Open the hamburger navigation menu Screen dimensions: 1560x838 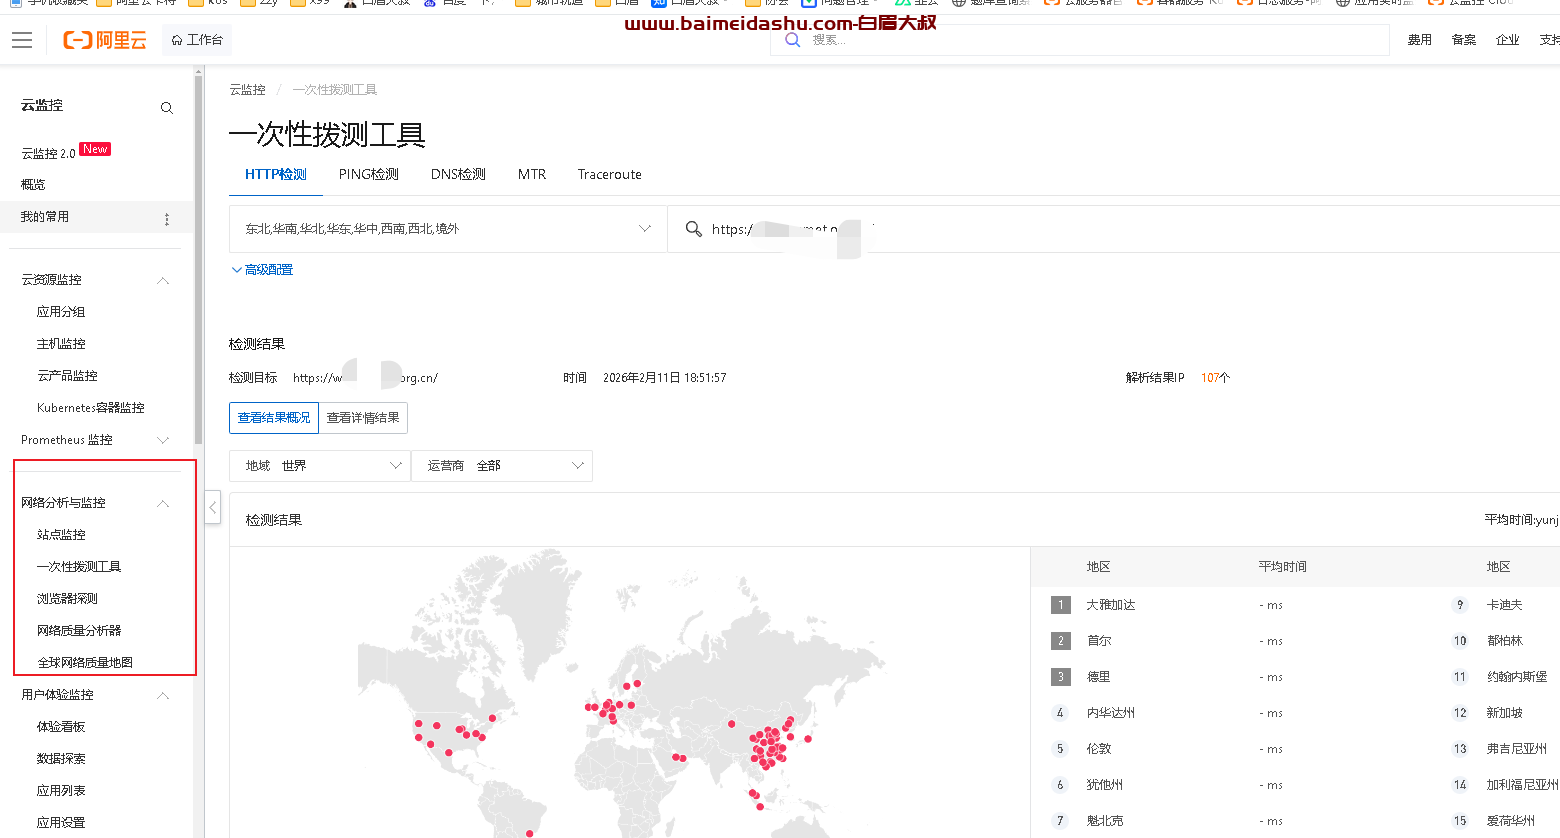[22, 40]
